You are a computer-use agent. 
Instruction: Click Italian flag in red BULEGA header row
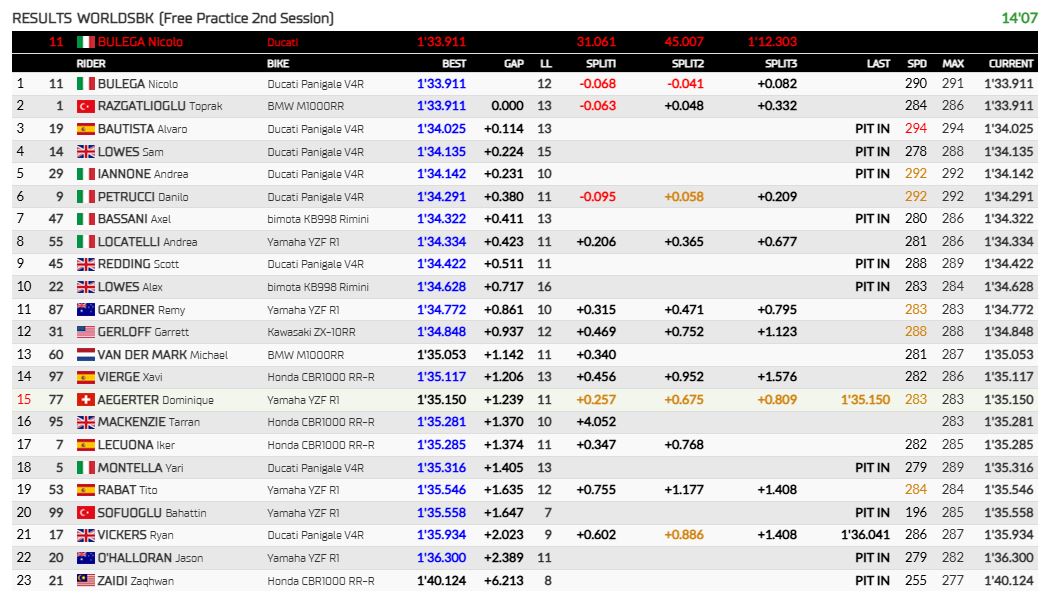coord(86,42)
